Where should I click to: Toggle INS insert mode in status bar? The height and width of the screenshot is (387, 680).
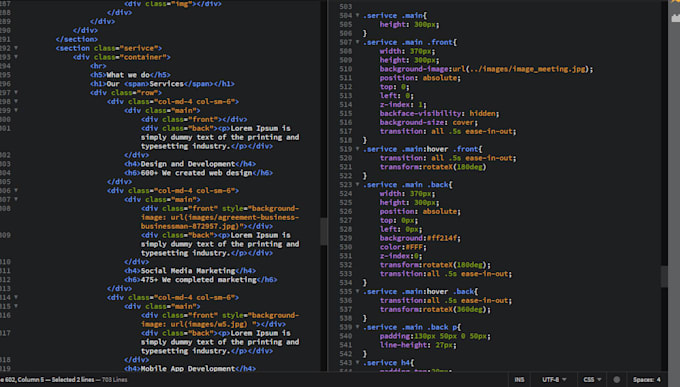click(519, 380)
